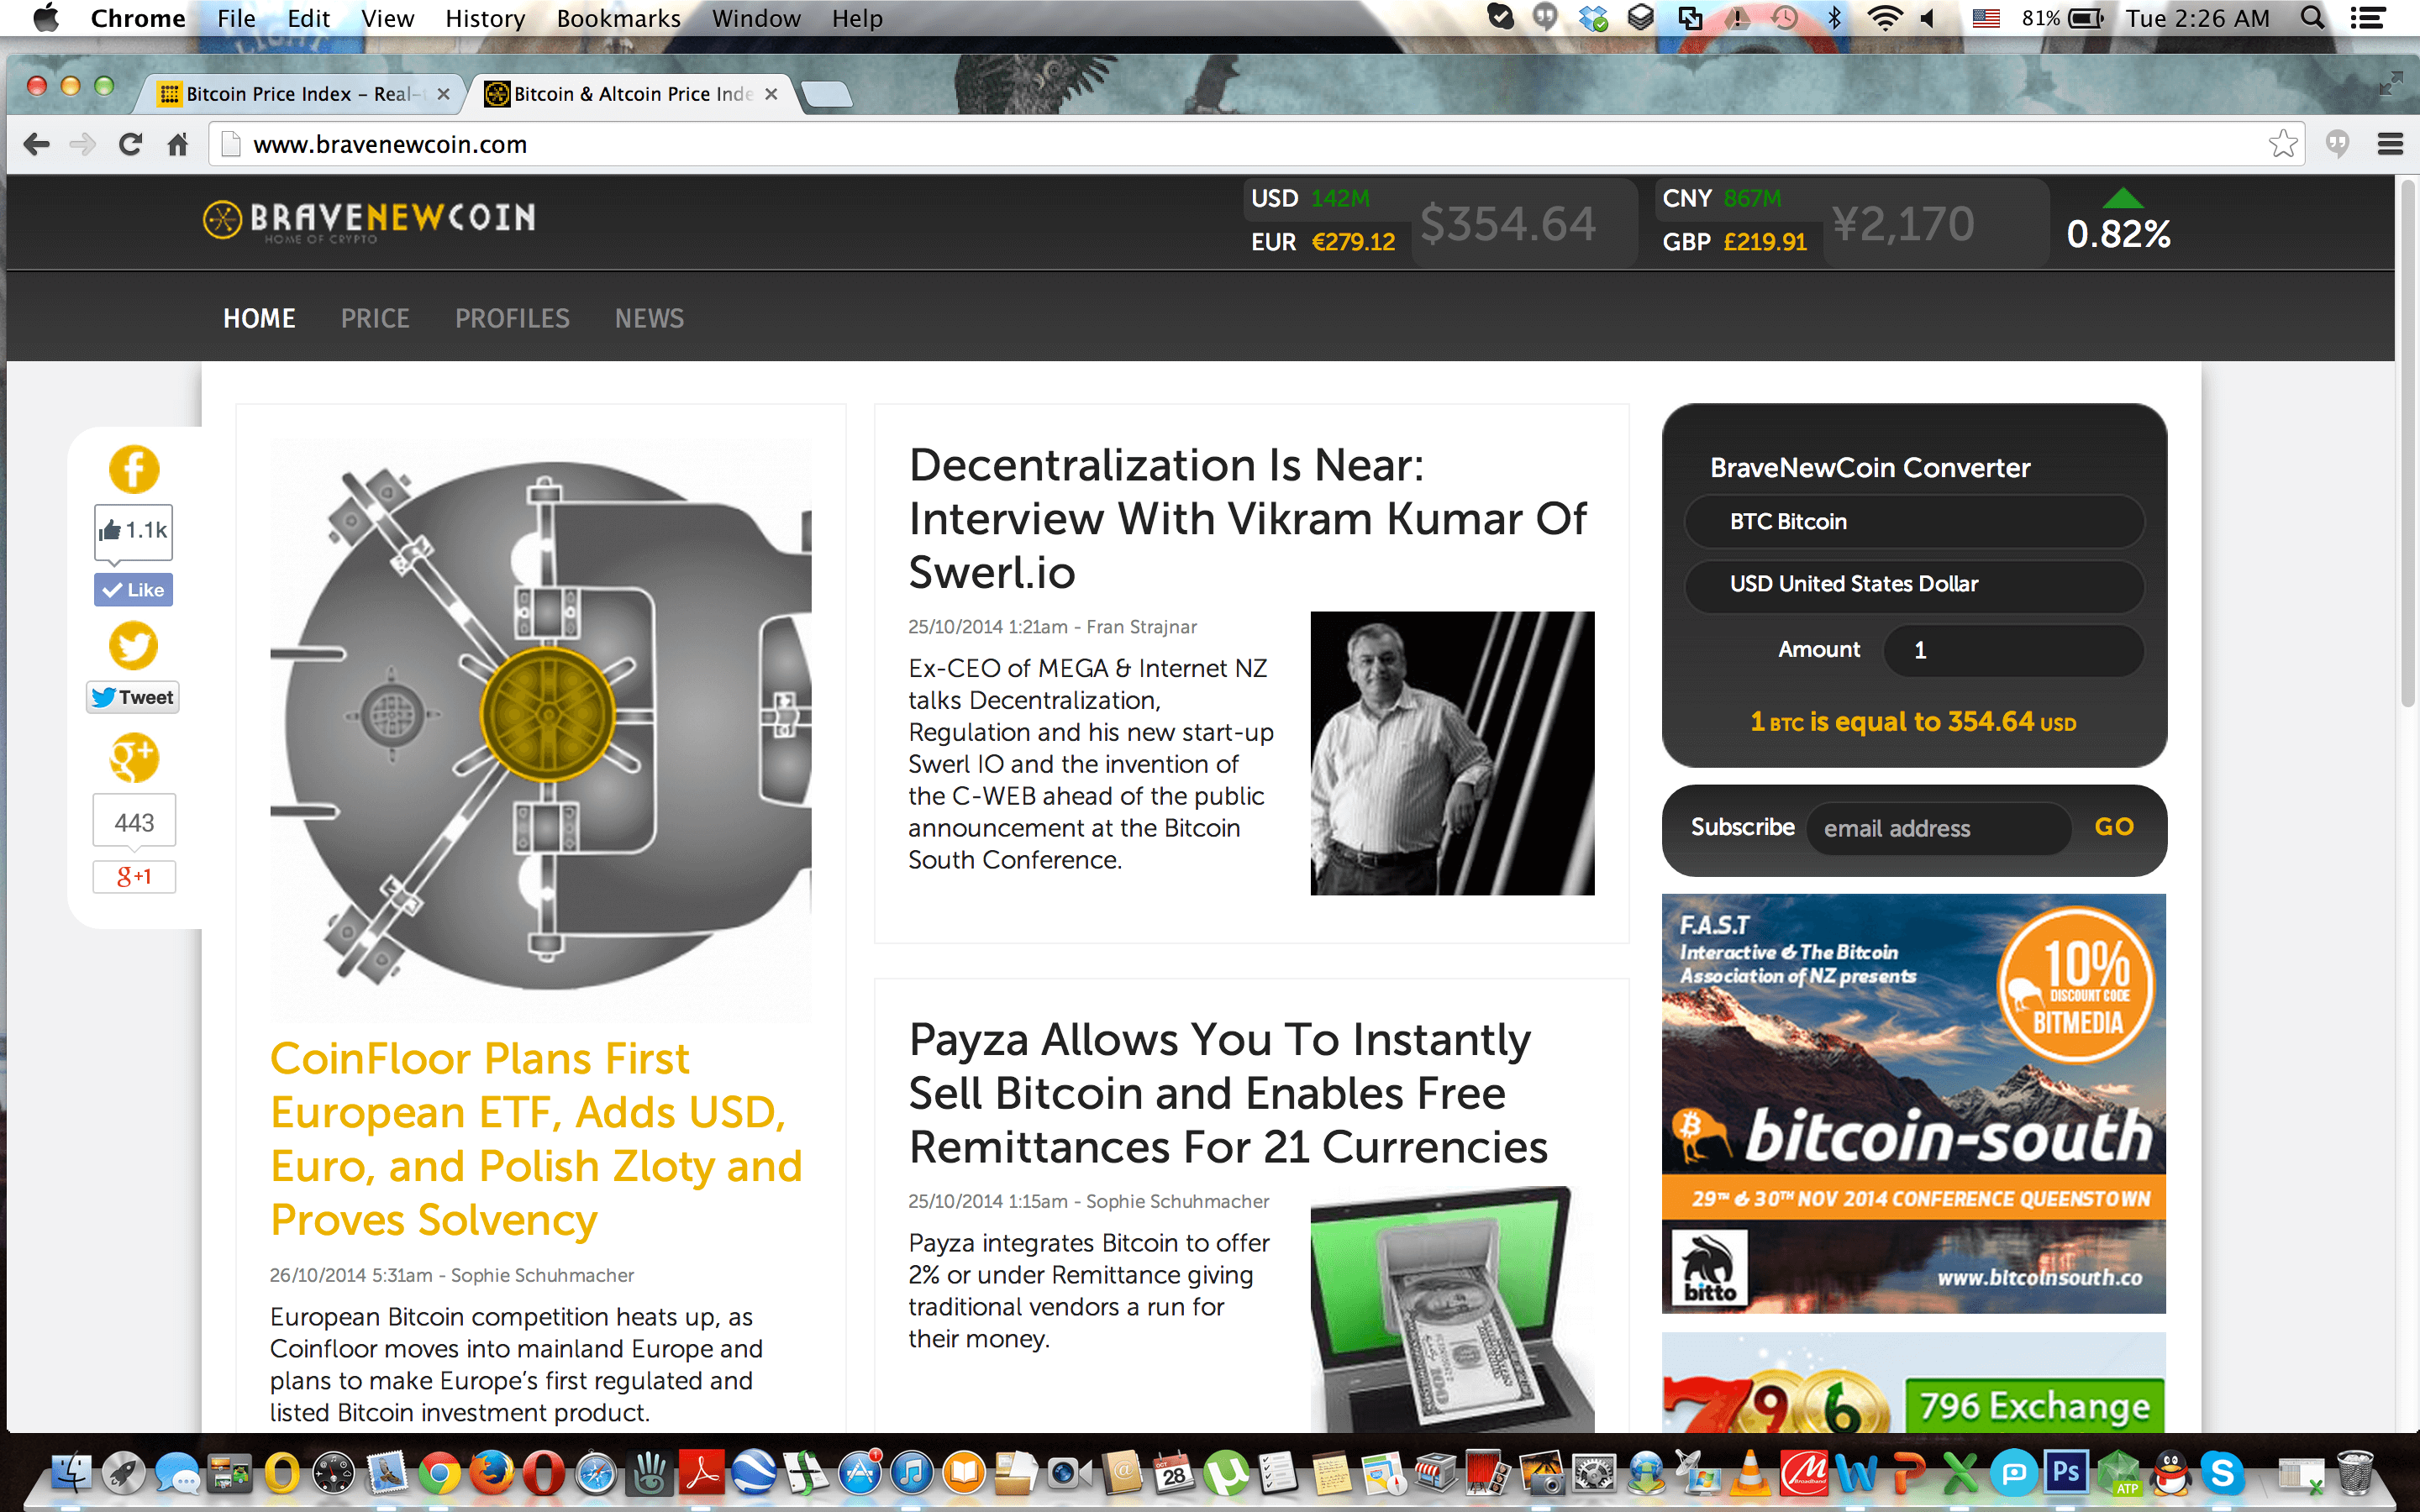
Task: Open the Decentralization Is Near article headline
Action: pos(1247,518)
